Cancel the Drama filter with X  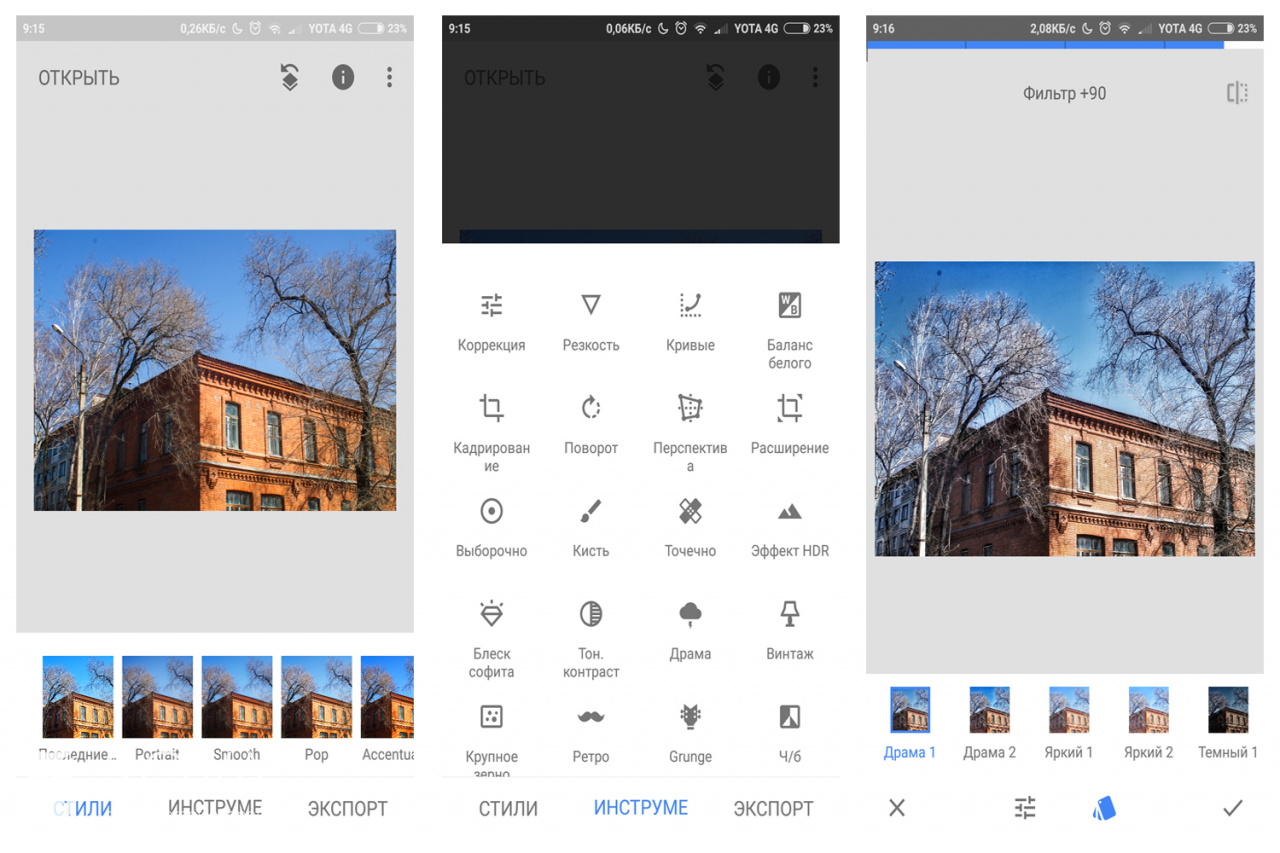pos(897,808)
